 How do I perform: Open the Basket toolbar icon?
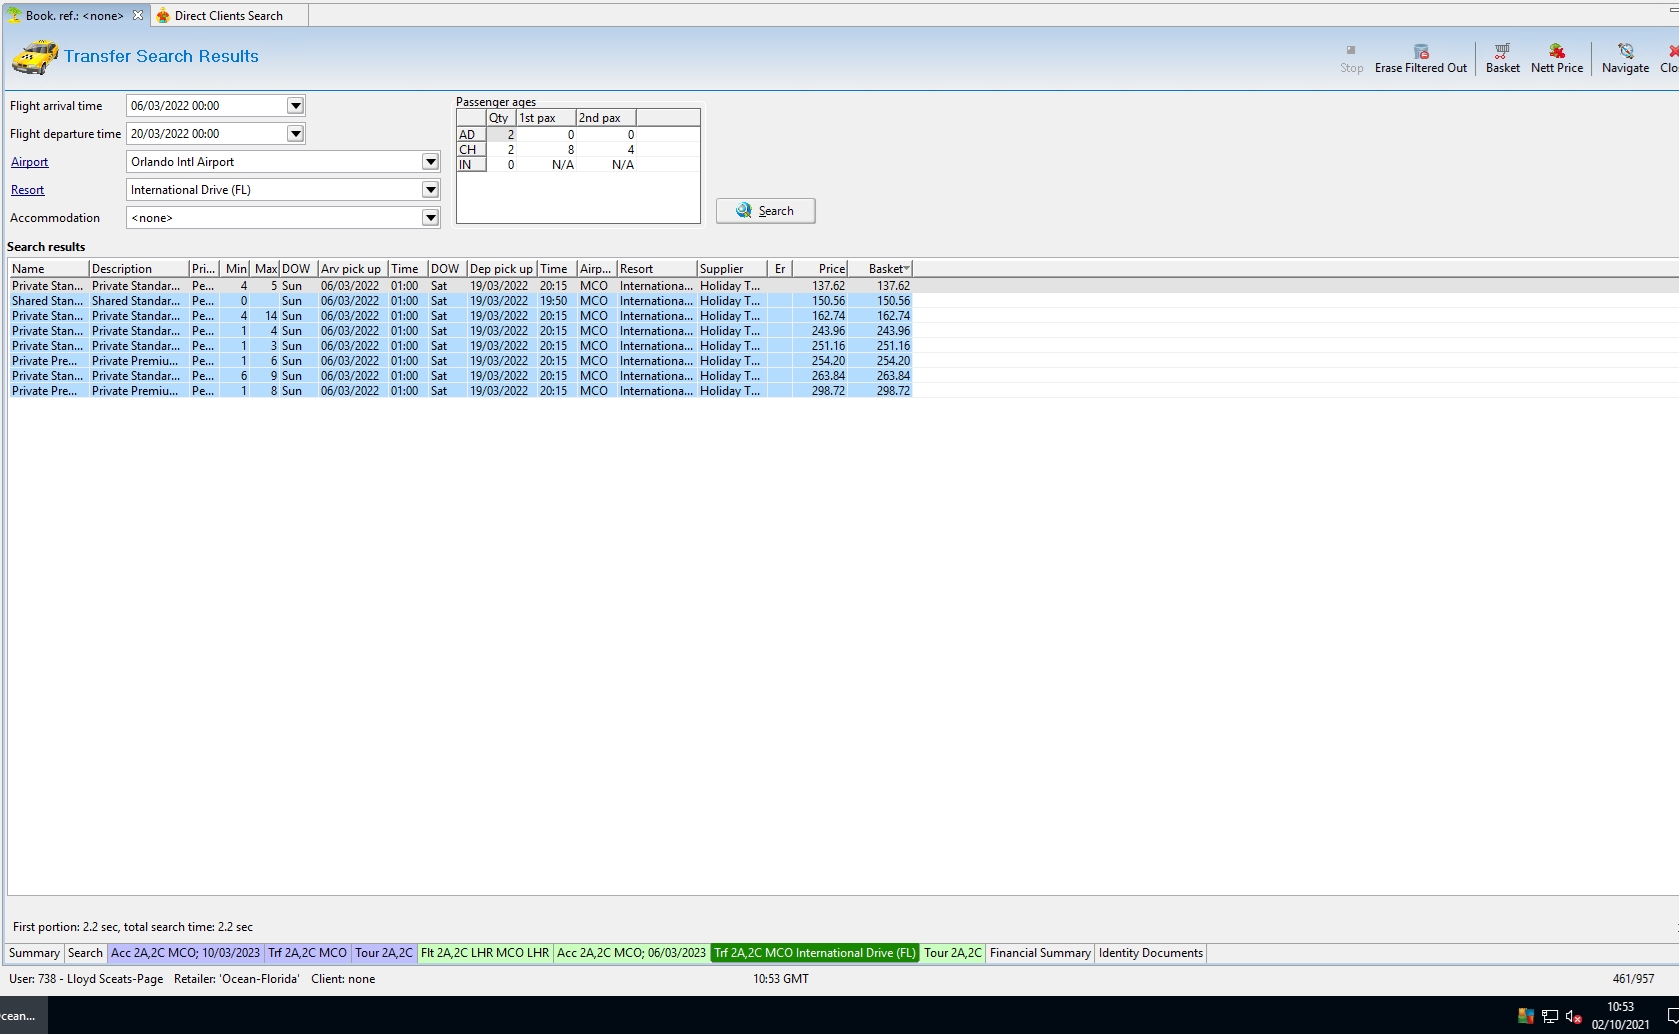point(1502,51)
